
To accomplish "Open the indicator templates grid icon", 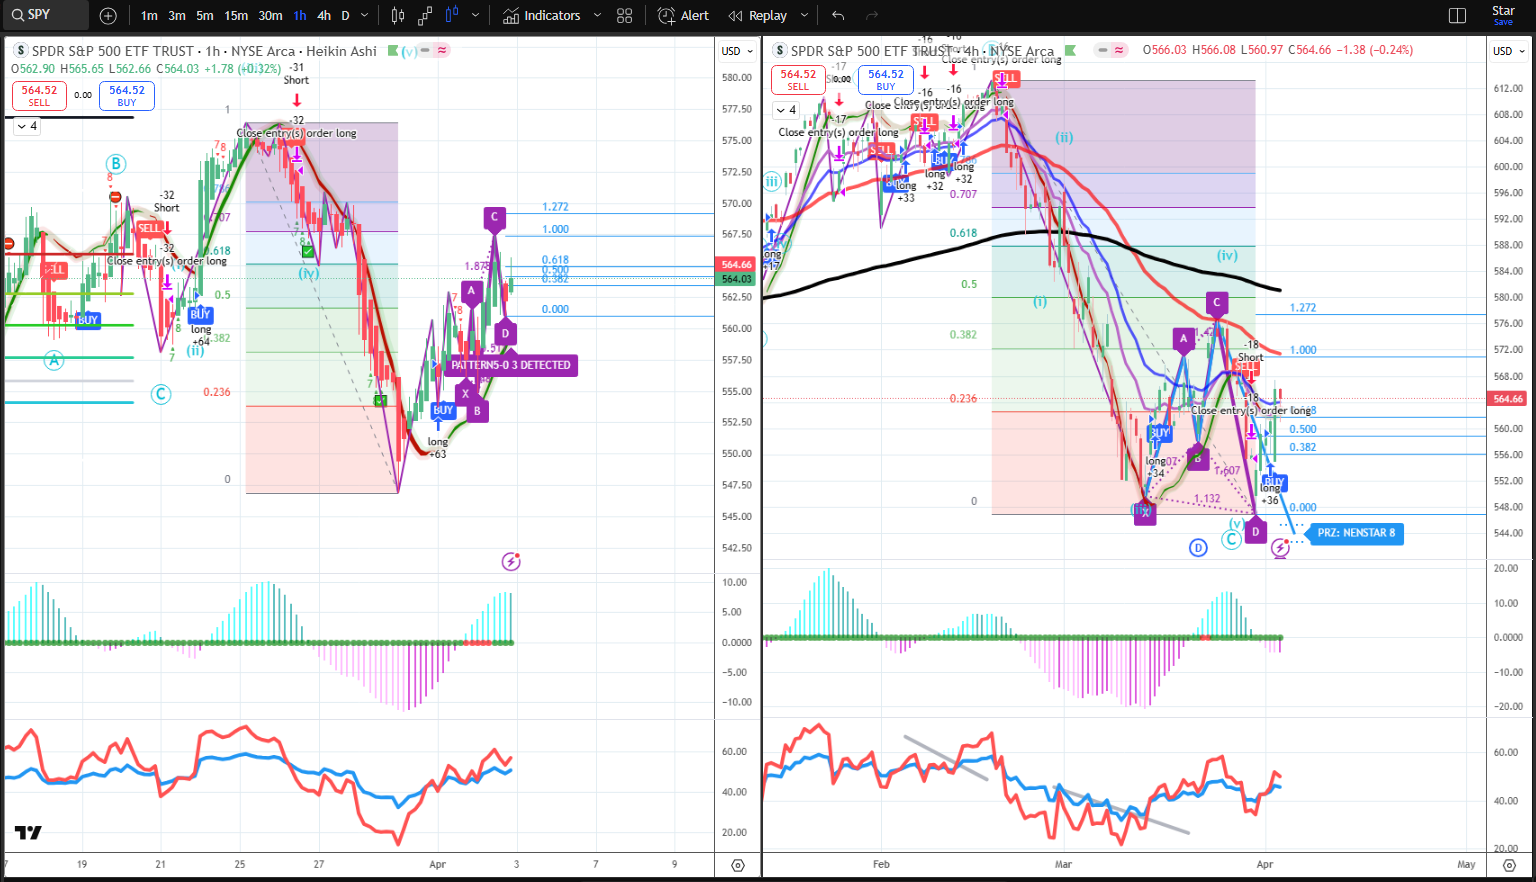I will coord(625,16).
